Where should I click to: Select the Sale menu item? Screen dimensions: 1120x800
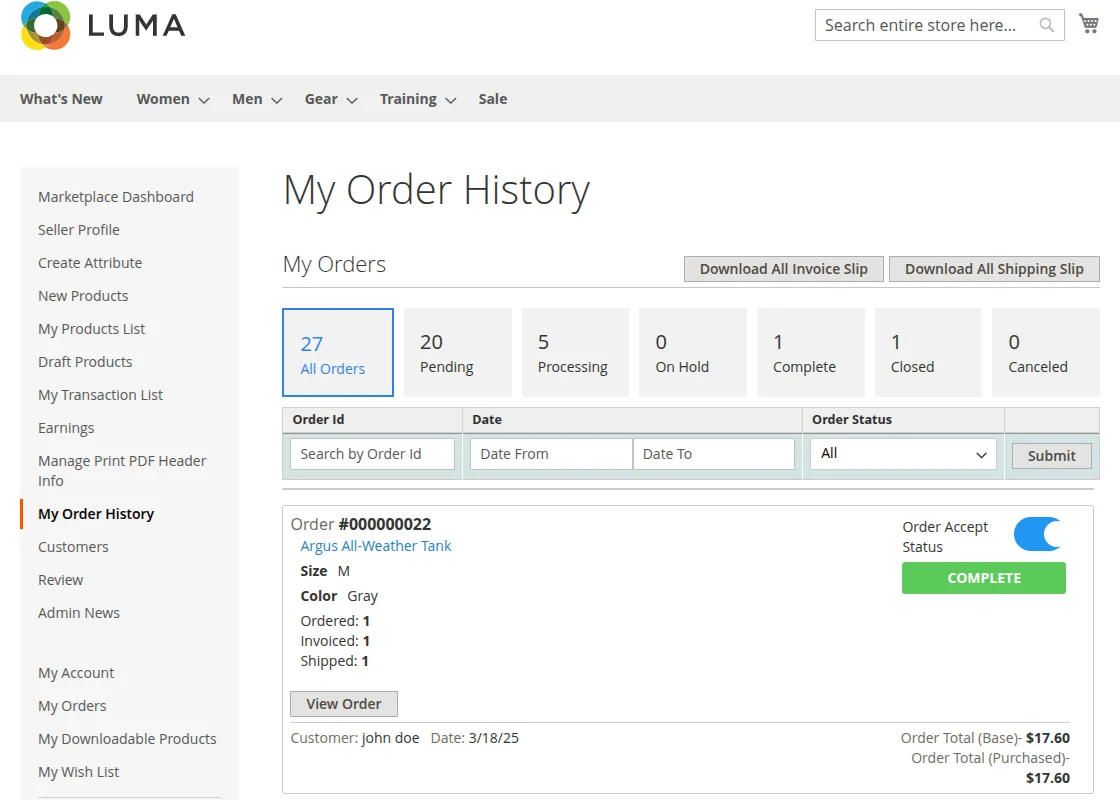click(492, 98)
